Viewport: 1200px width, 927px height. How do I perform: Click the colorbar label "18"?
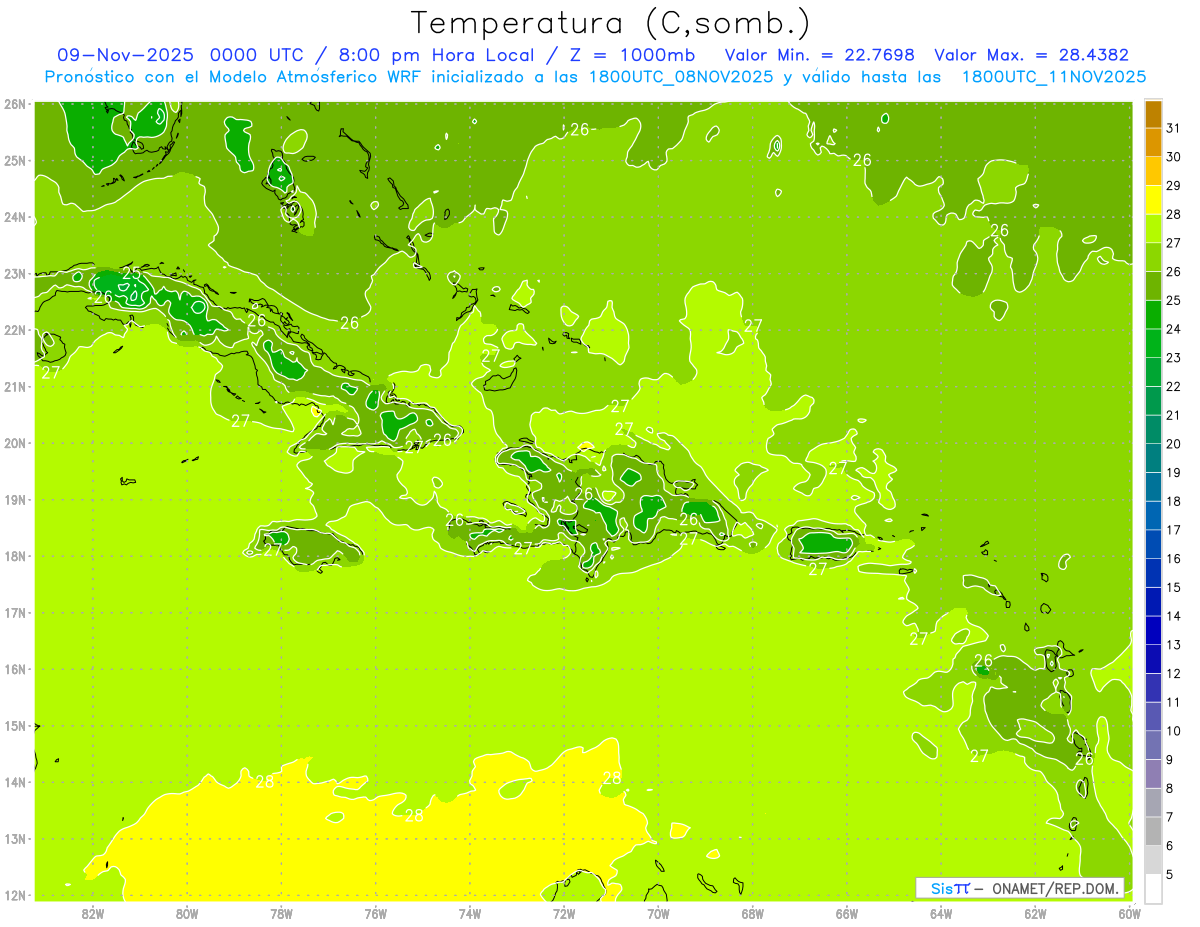coord(1174,501)
